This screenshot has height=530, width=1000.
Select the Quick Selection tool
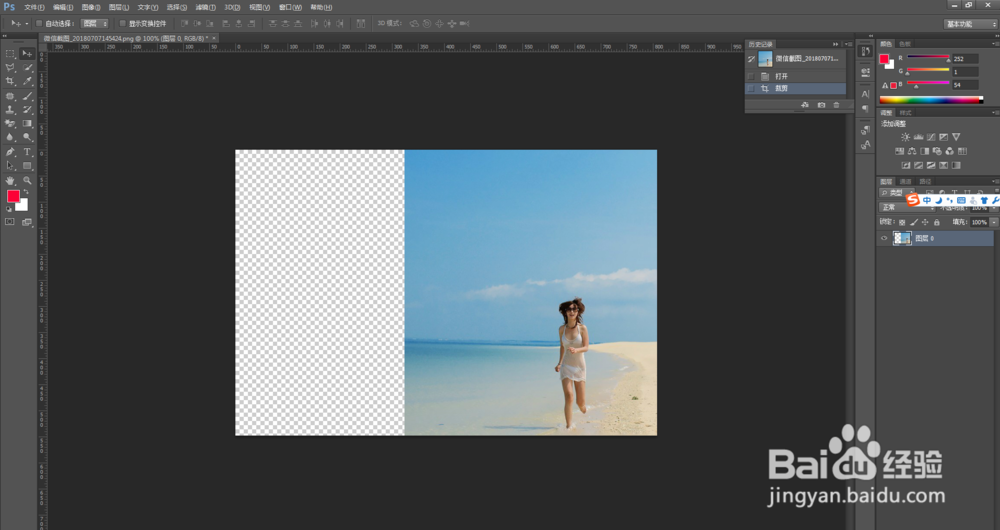point(27,68)
